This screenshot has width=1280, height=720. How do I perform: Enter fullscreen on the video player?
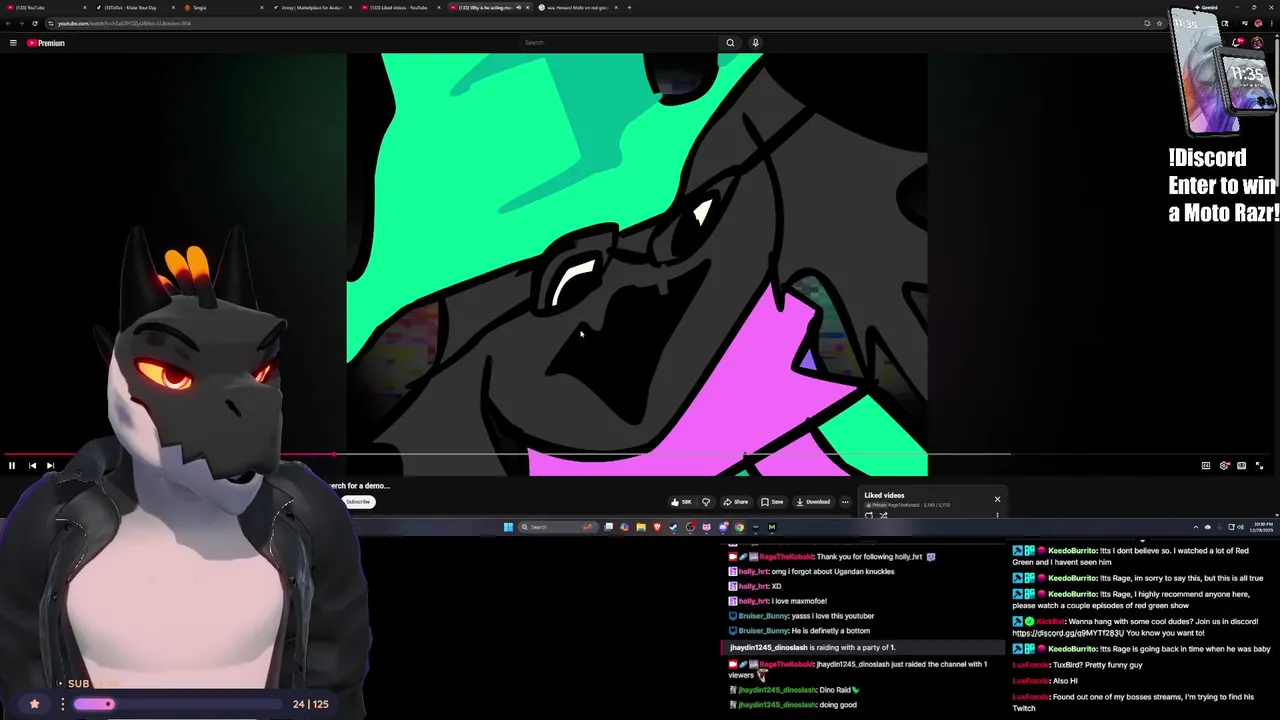1259,466
